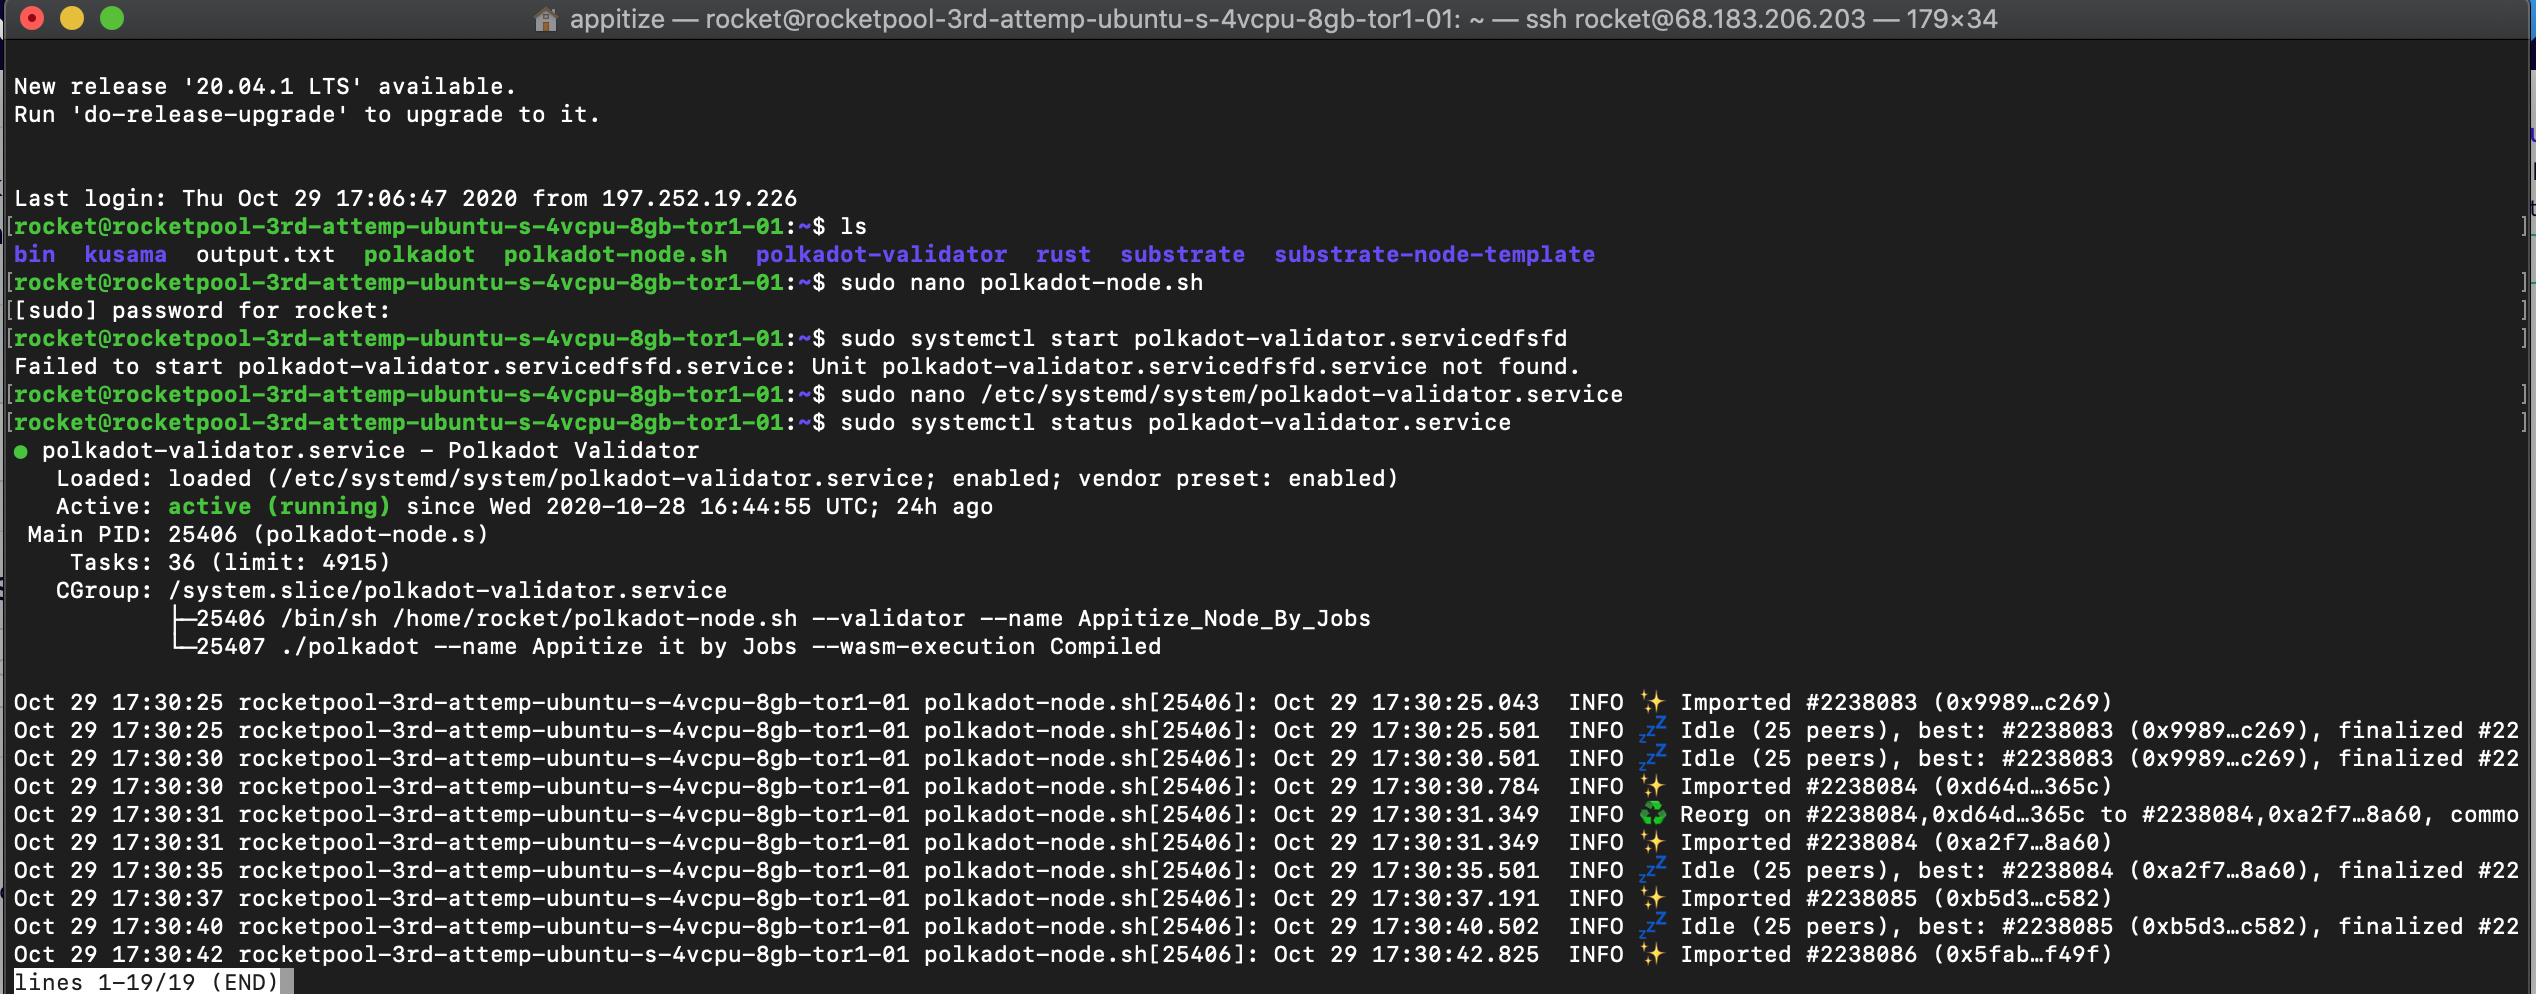Viewport: 2536px width, 994px height.
Task: Click the 'do-release-upgrade' command text
Action: [209, 115]
